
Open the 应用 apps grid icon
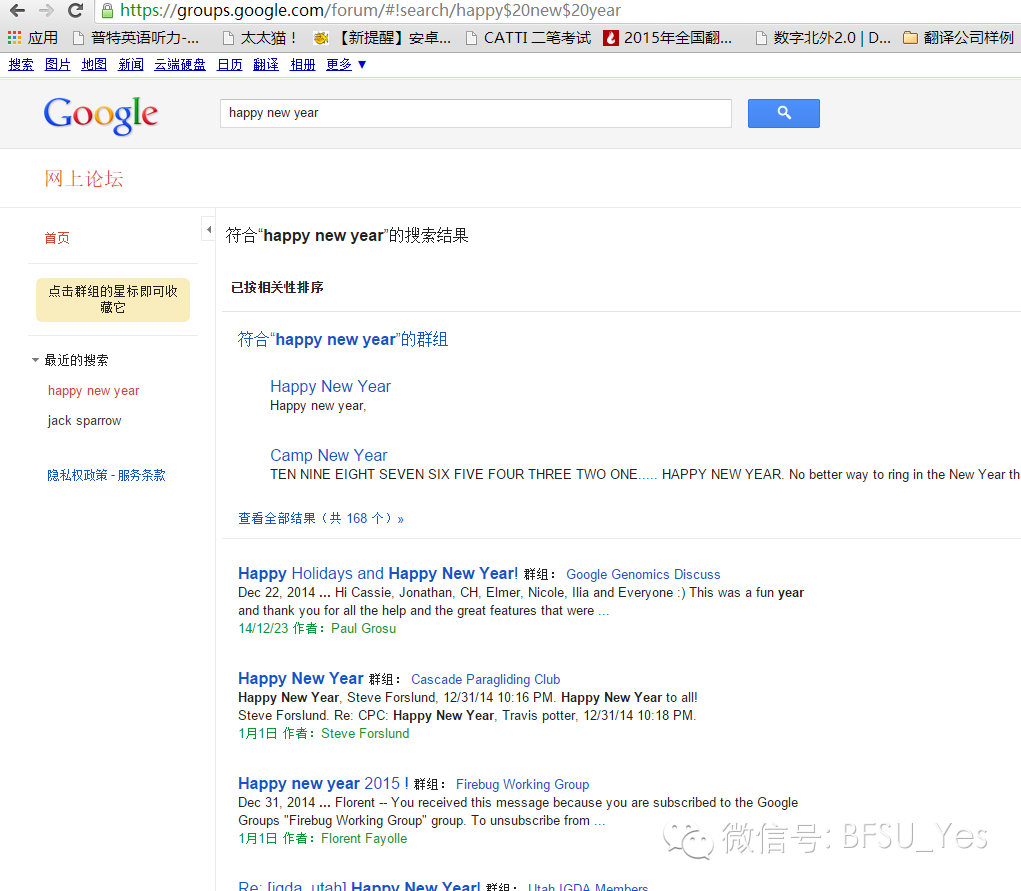[x=14, y=38]
